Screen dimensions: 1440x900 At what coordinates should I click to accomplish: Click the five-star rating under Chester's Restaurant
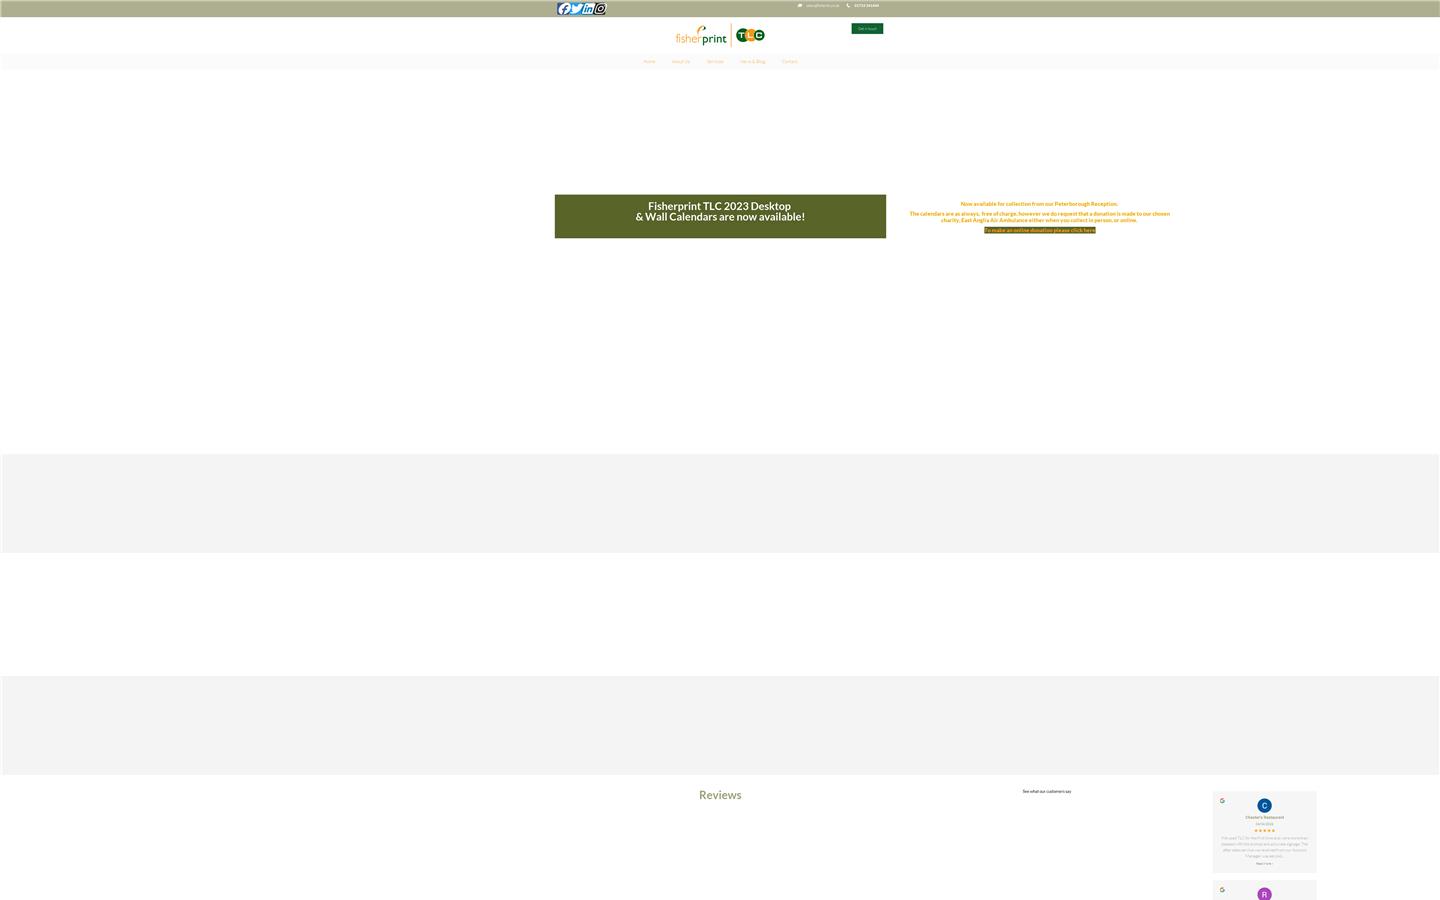(x=1264, y=830)
